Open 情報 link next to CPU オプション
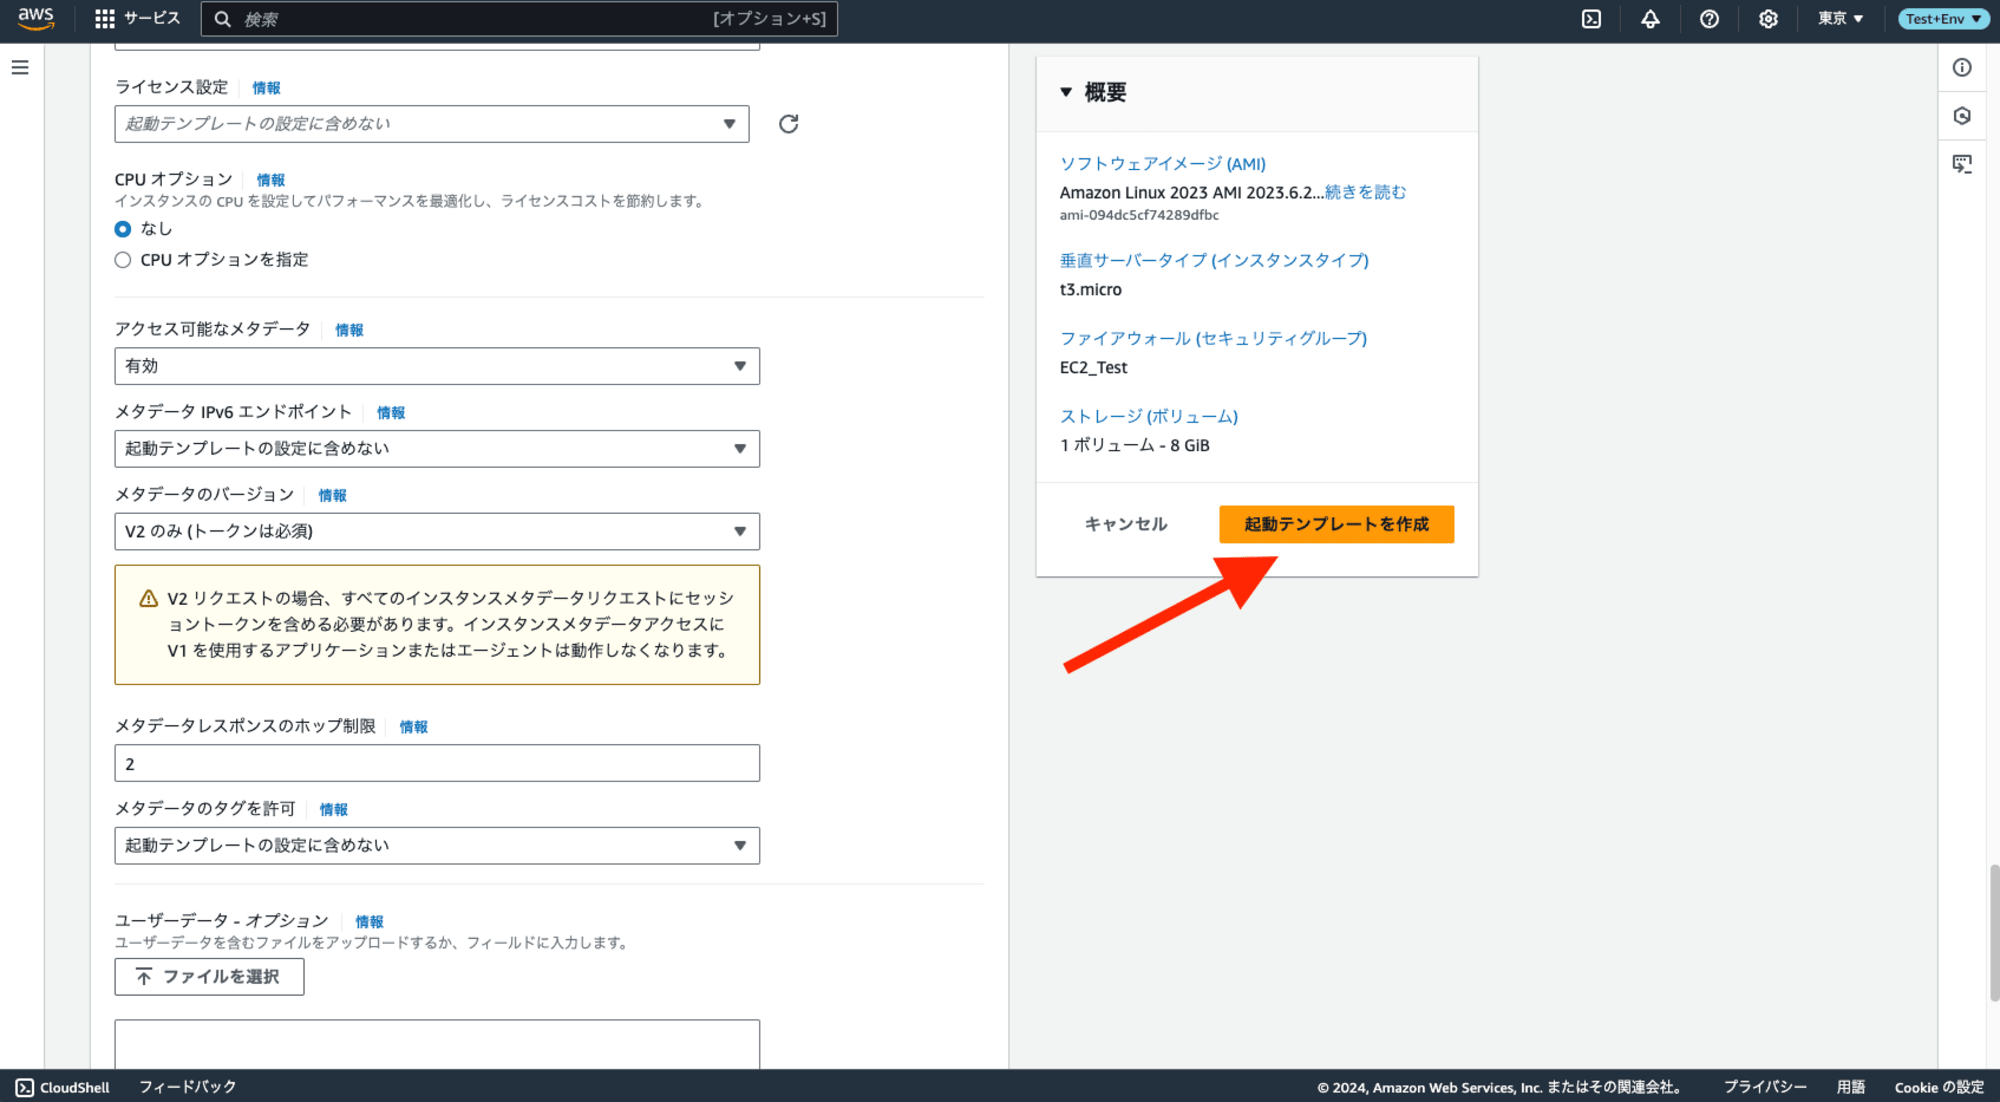This screenshot has height=1102, width=2000. 270,180
